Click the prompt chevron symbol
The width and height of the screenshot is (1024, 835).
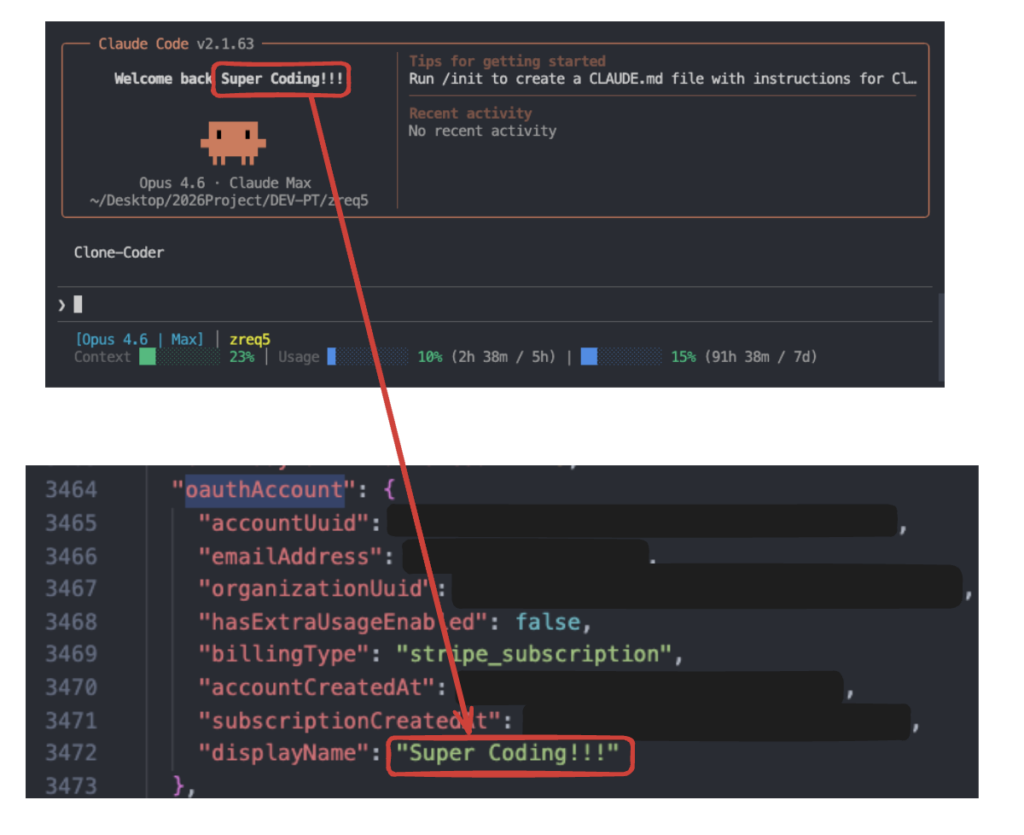pyautogui.click(x=62, y=304)
